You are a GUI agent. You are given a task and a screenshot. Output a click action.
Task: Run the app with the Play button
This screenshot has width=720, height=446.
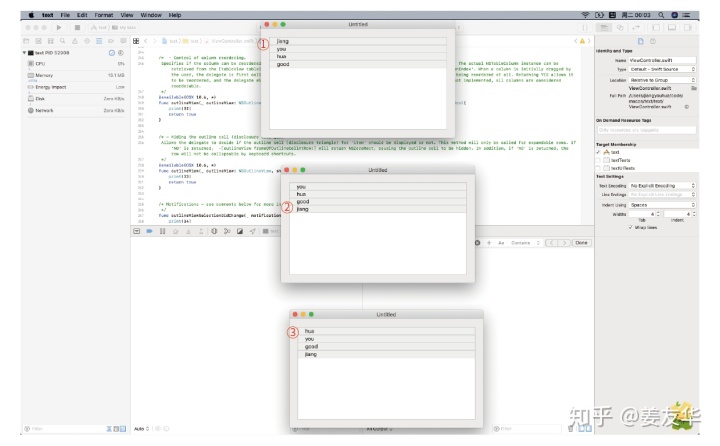pos(59,28)
